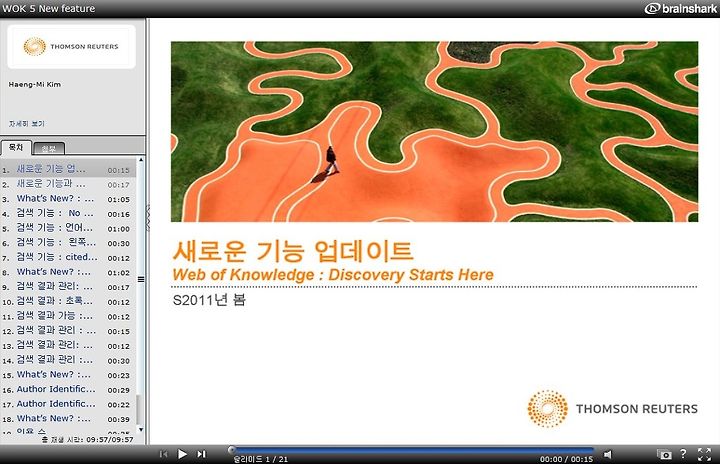Click the S2011년 봄 text

[209, 300]
